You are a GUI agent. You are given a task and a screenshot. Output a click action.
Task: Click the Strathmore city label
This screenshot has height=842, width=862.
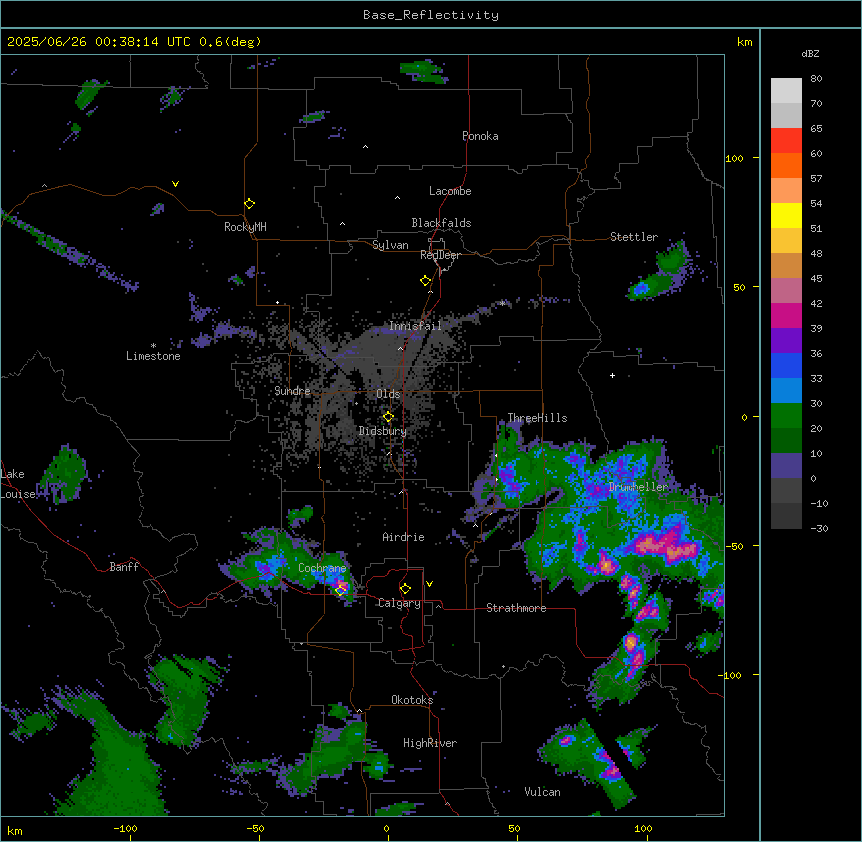516,608
